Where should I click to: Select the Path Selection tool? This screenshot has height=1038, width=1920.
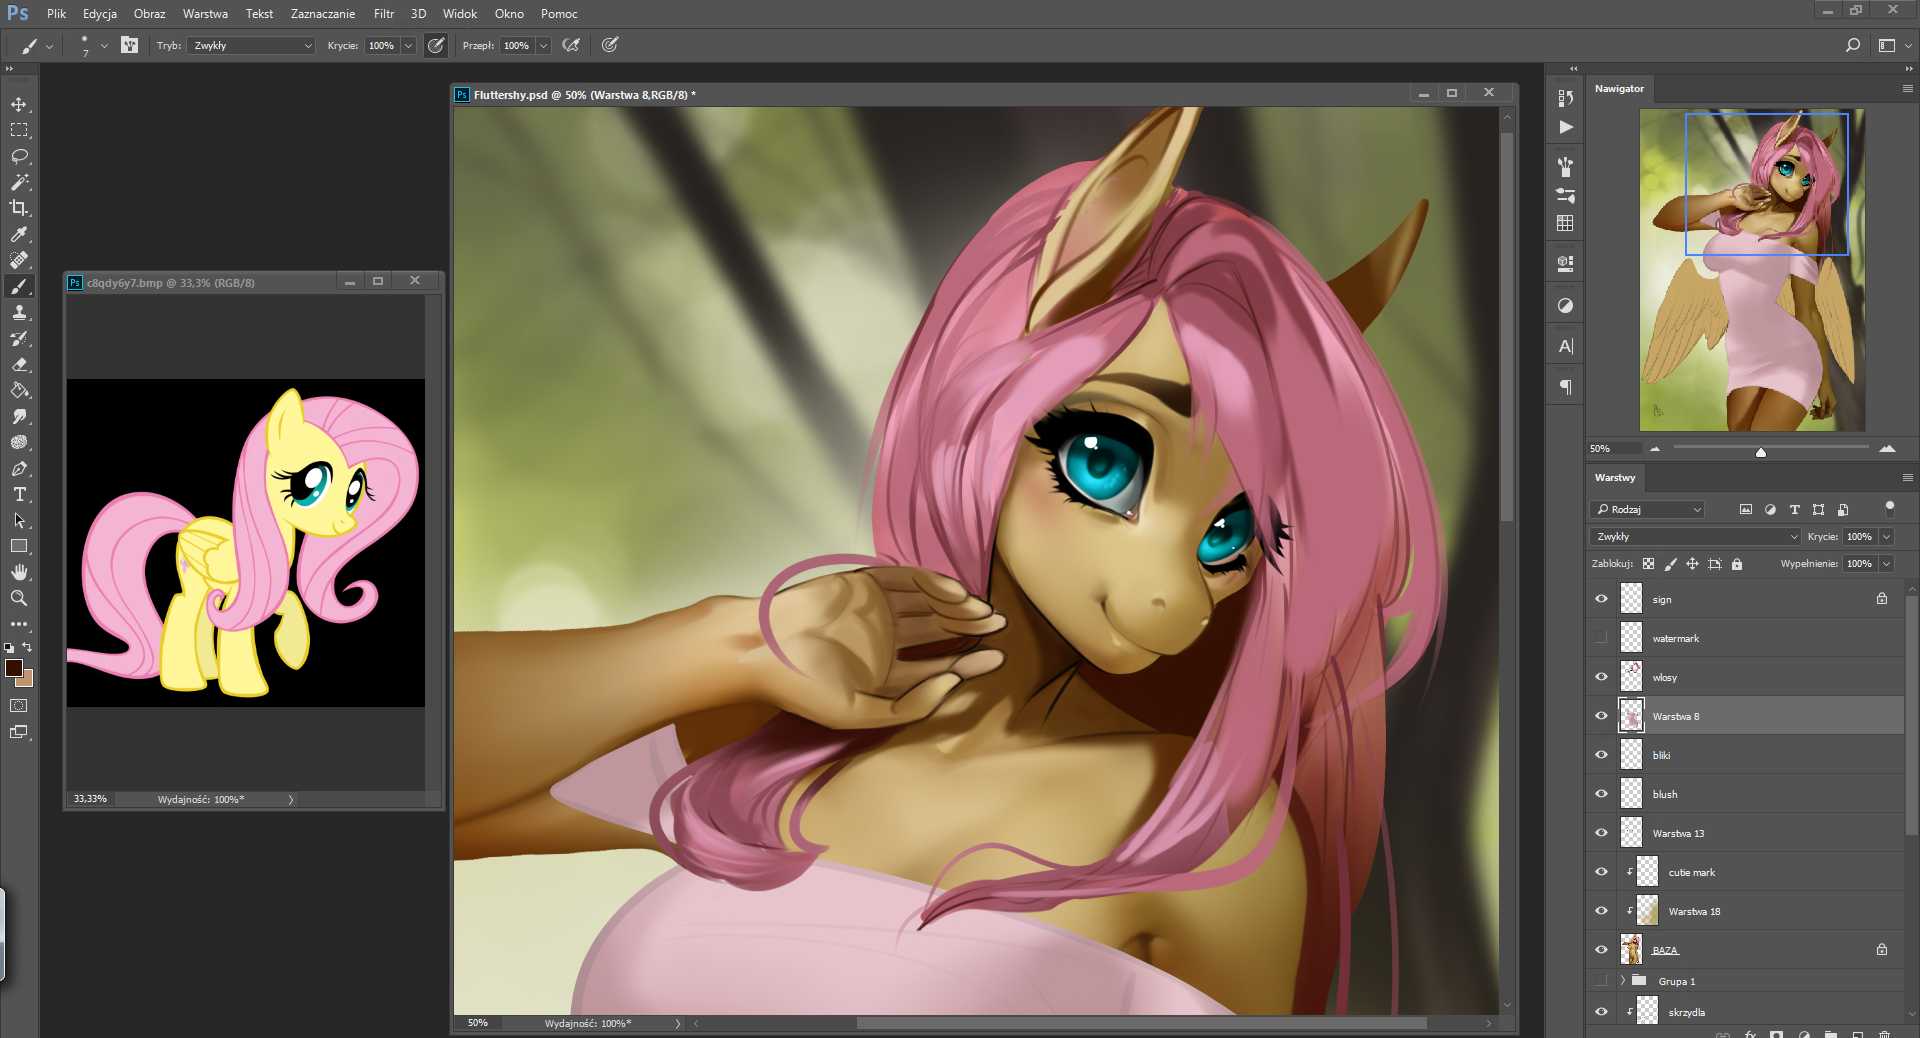[x=19, y=520]
